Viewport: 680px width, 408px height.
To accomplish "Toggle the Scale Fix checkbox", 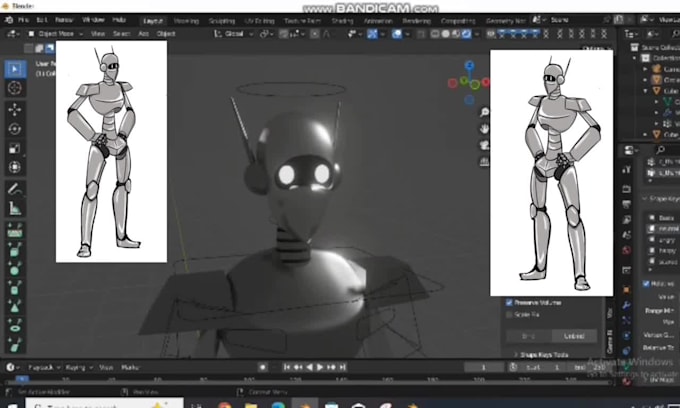I will pos(510,314).
